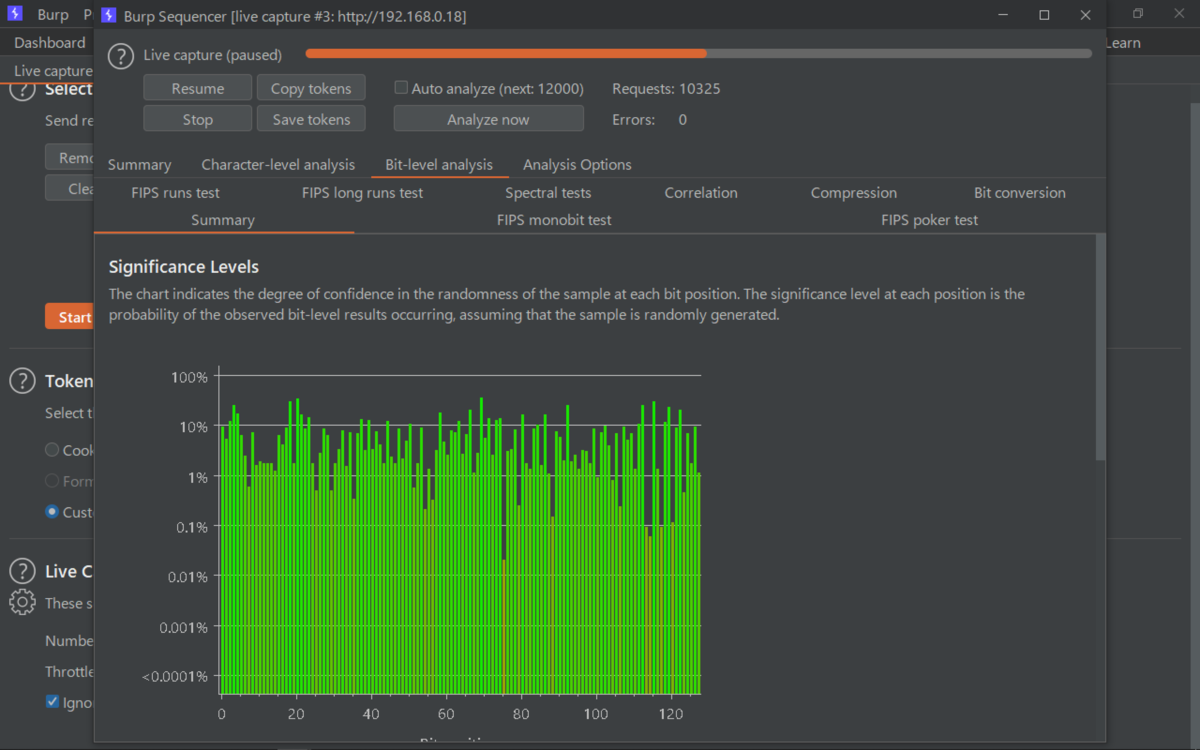Open the Correlation tab
The height and width of the screenshot is (750, 1200).
(701, 192)
